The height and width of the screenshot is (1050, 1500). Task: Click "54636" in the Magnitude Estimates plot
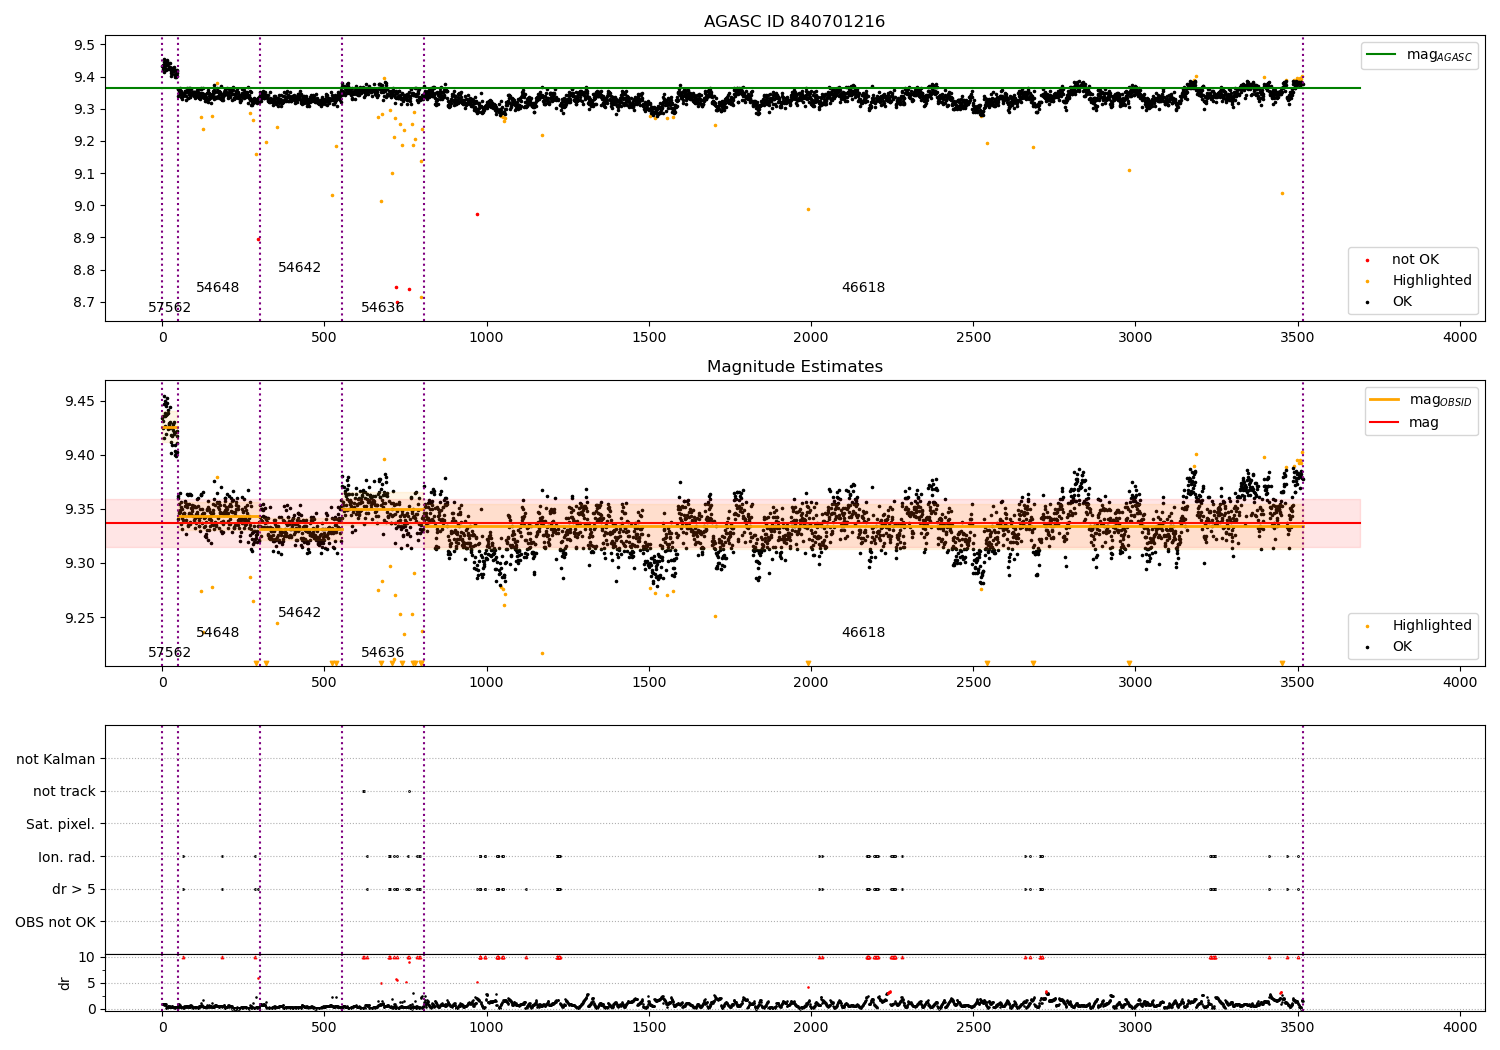tap(383, 653)
